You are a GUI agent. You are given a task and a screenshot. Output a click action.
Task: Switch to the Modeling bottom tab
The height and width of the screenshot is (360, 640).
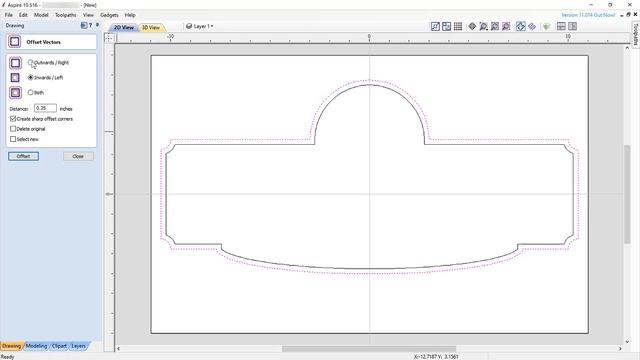click(x=37, y=346)
